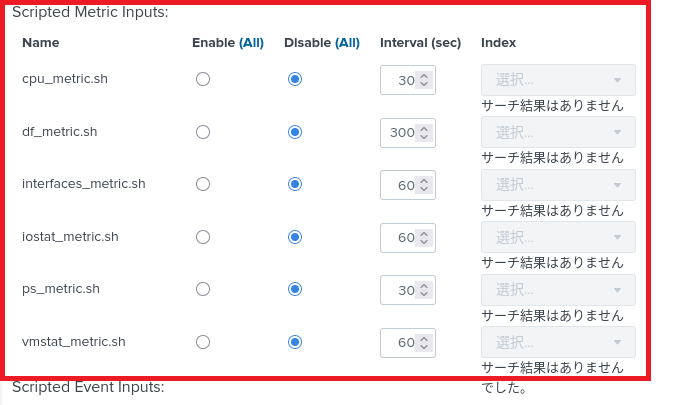Click the Disable (All) link
Image resolution: width=691 pixels, height=405 pixels.
pos(347,43)
